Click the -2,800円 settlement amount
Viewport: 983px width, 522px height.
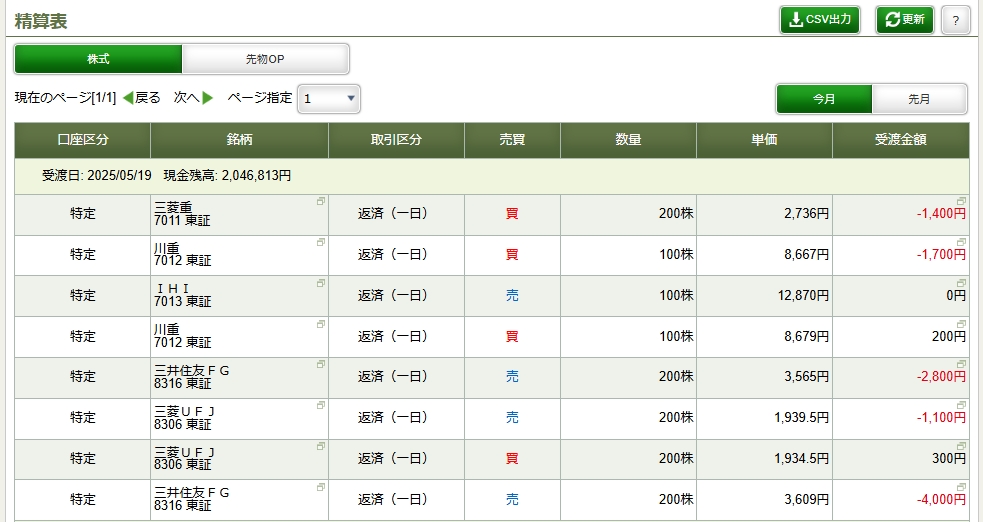coord(941,377)
